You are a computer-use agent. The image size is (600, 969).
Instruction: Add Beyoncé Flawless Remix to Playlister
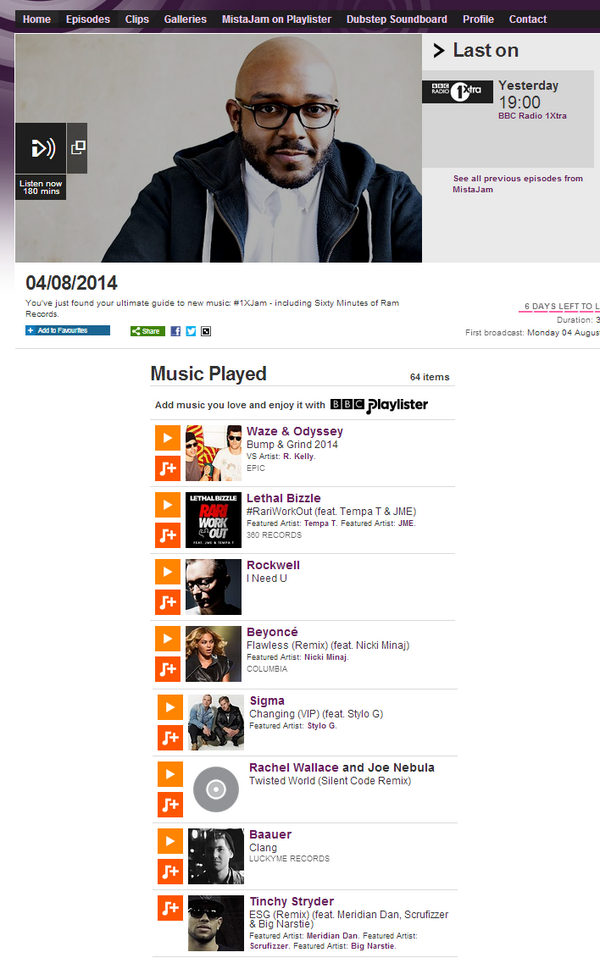tap(167, 669)
